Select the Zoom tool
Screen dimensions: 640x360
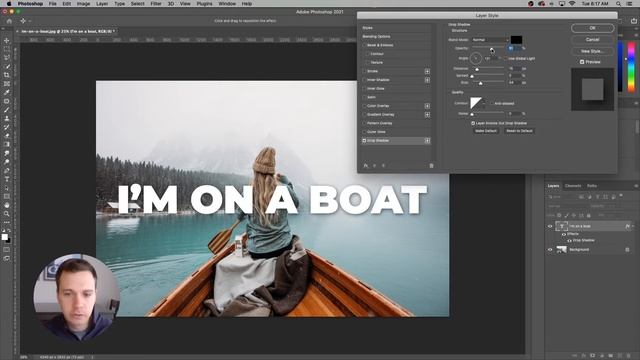[7, 213]
